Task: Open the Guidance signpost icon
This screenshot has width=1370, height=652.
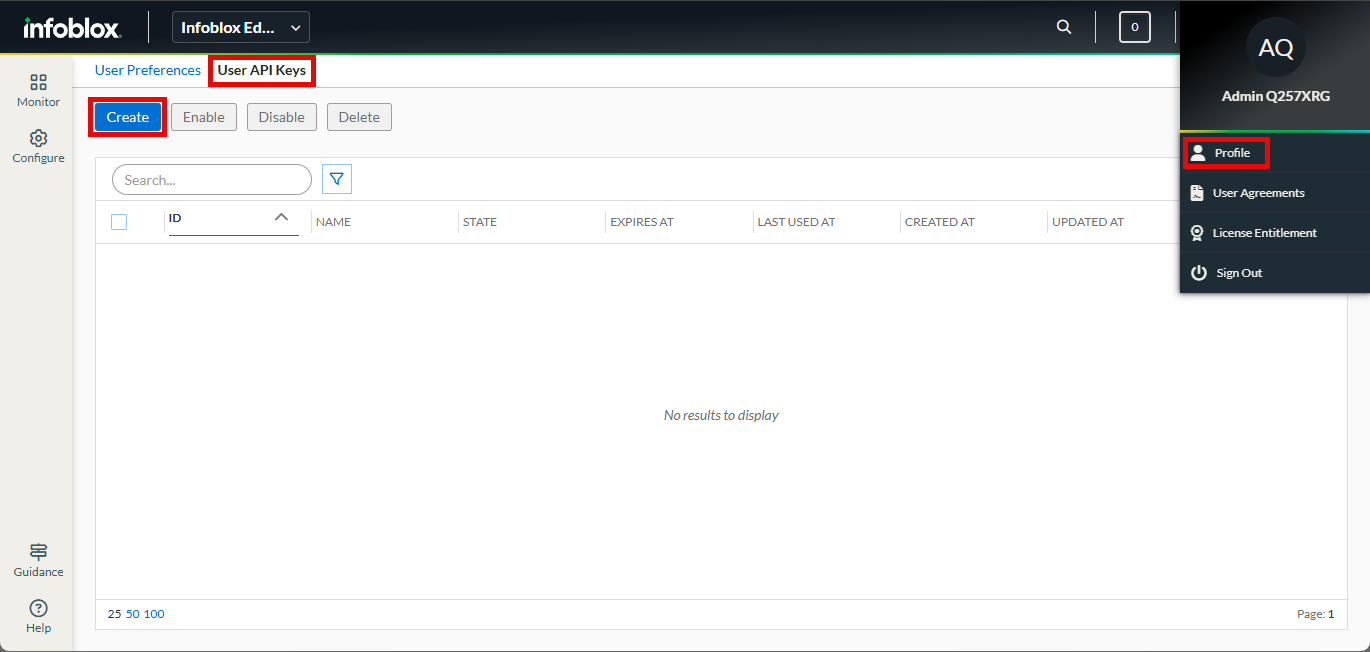Action: (x=38, y=560)
